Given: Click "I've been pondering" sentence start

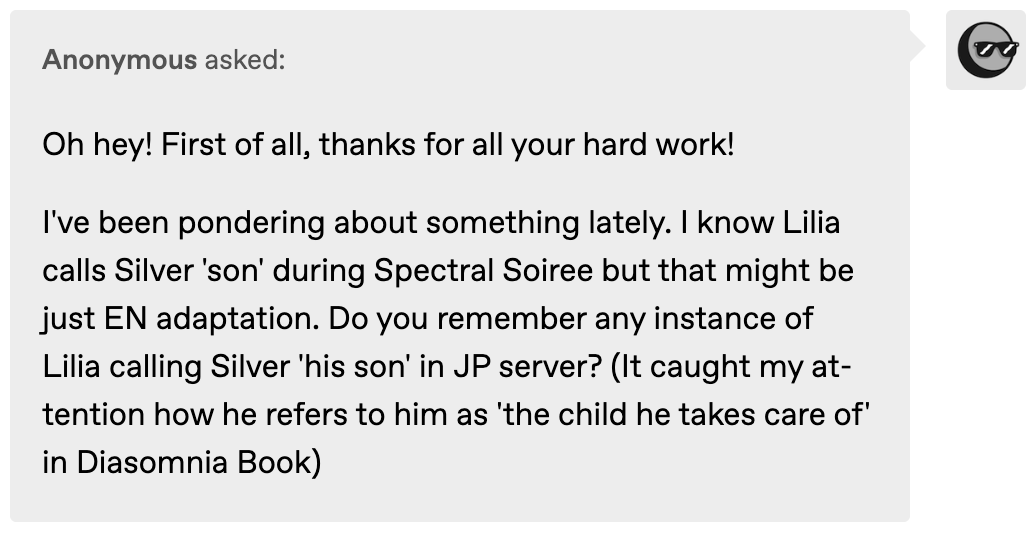Looking at the screenshot, I should (x=184, y=223).
